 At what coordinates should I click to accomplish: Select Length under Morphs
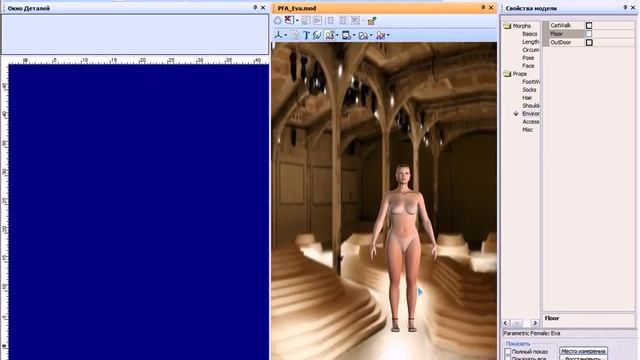tap(531, 42)
